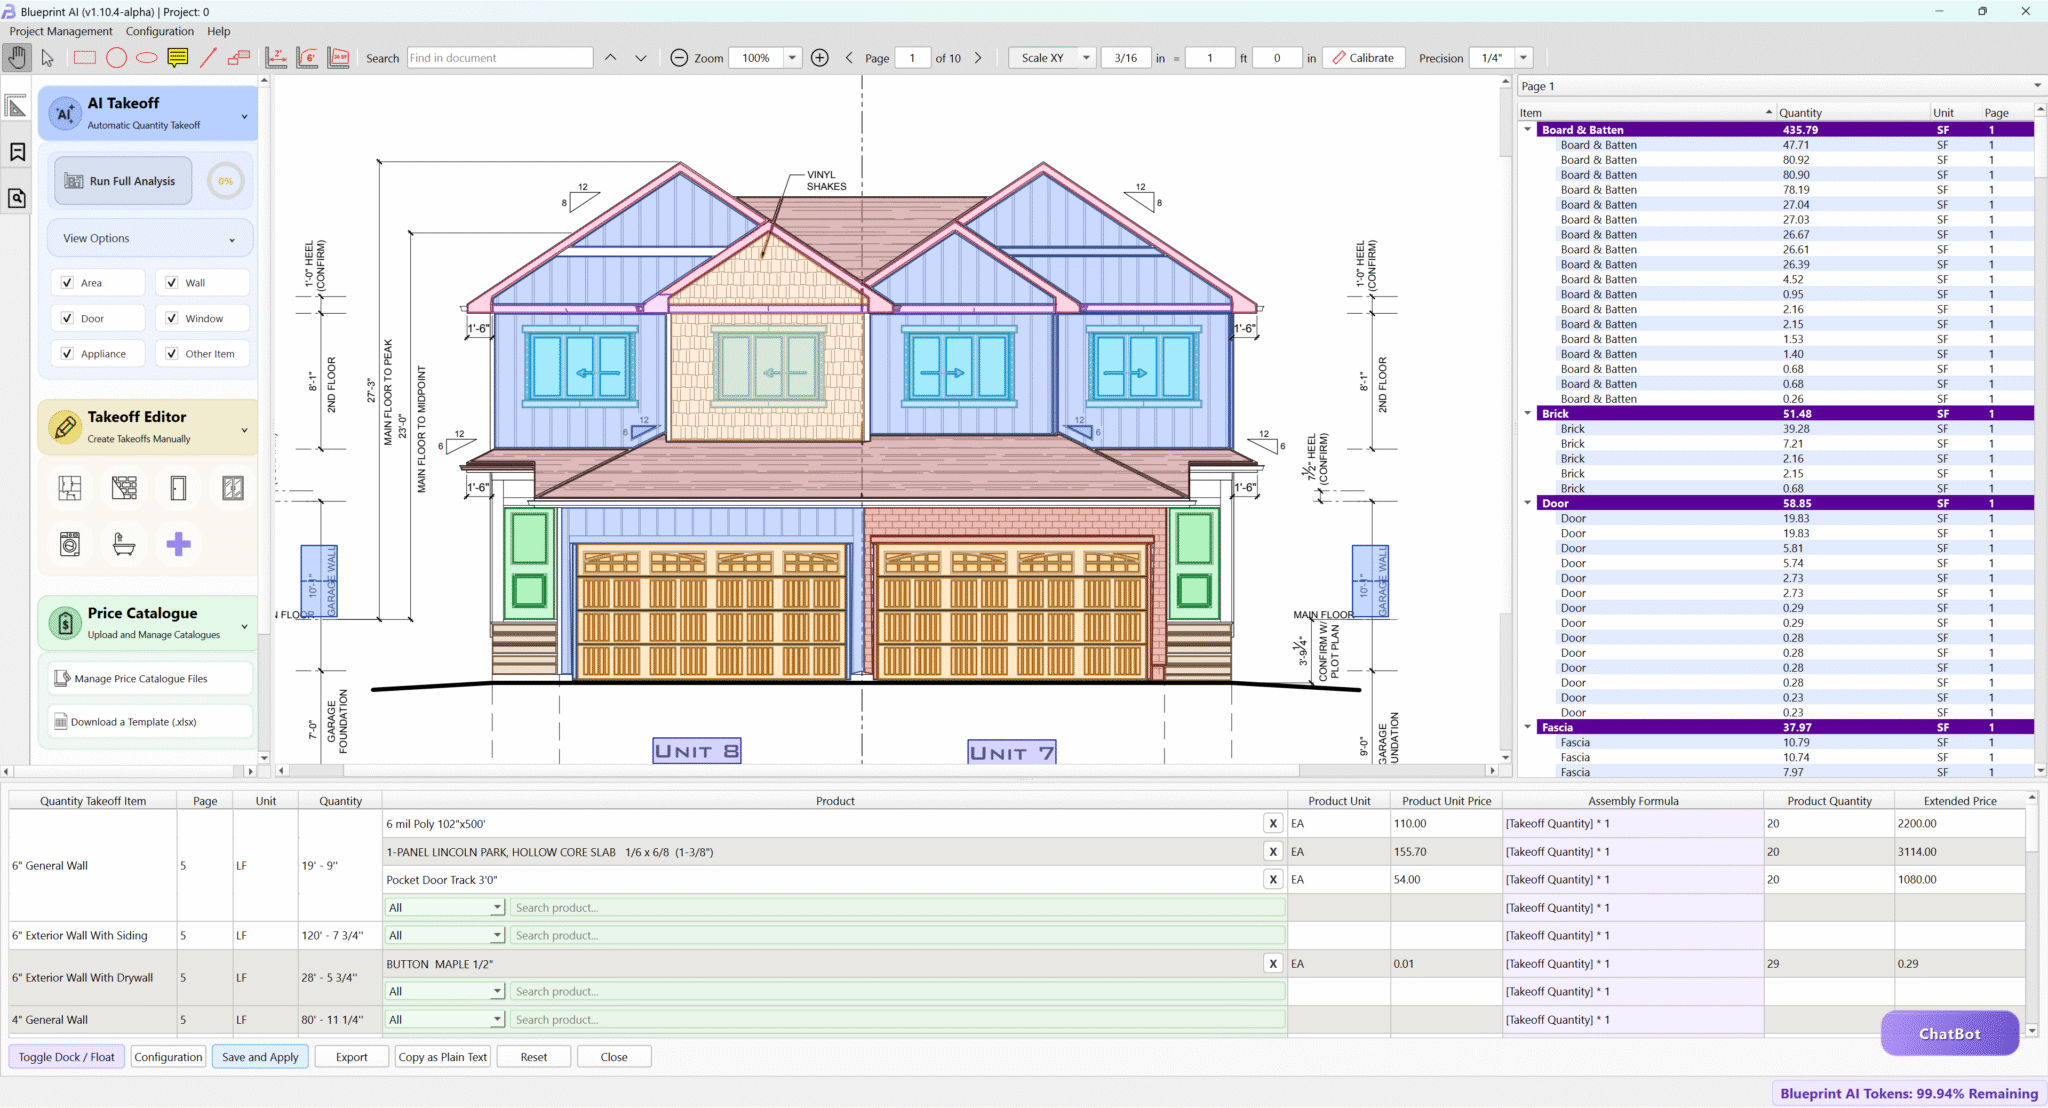Select the window takeoff icon
The image size is (2048, 1108).
pyautogui.click(x=233, y=488)
